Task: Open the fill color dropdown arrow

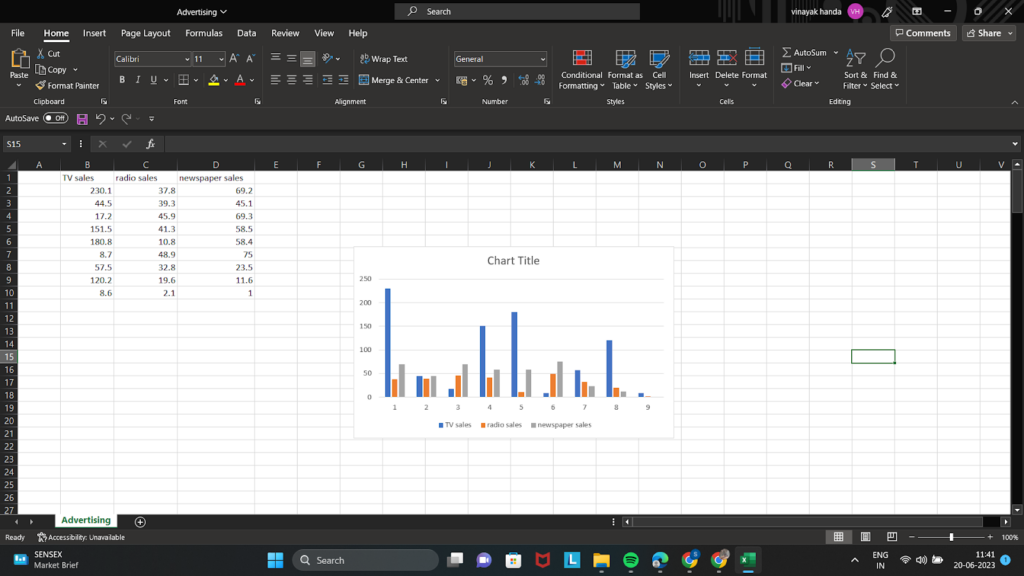Action: pyautogui.click(x=226, y=80)
